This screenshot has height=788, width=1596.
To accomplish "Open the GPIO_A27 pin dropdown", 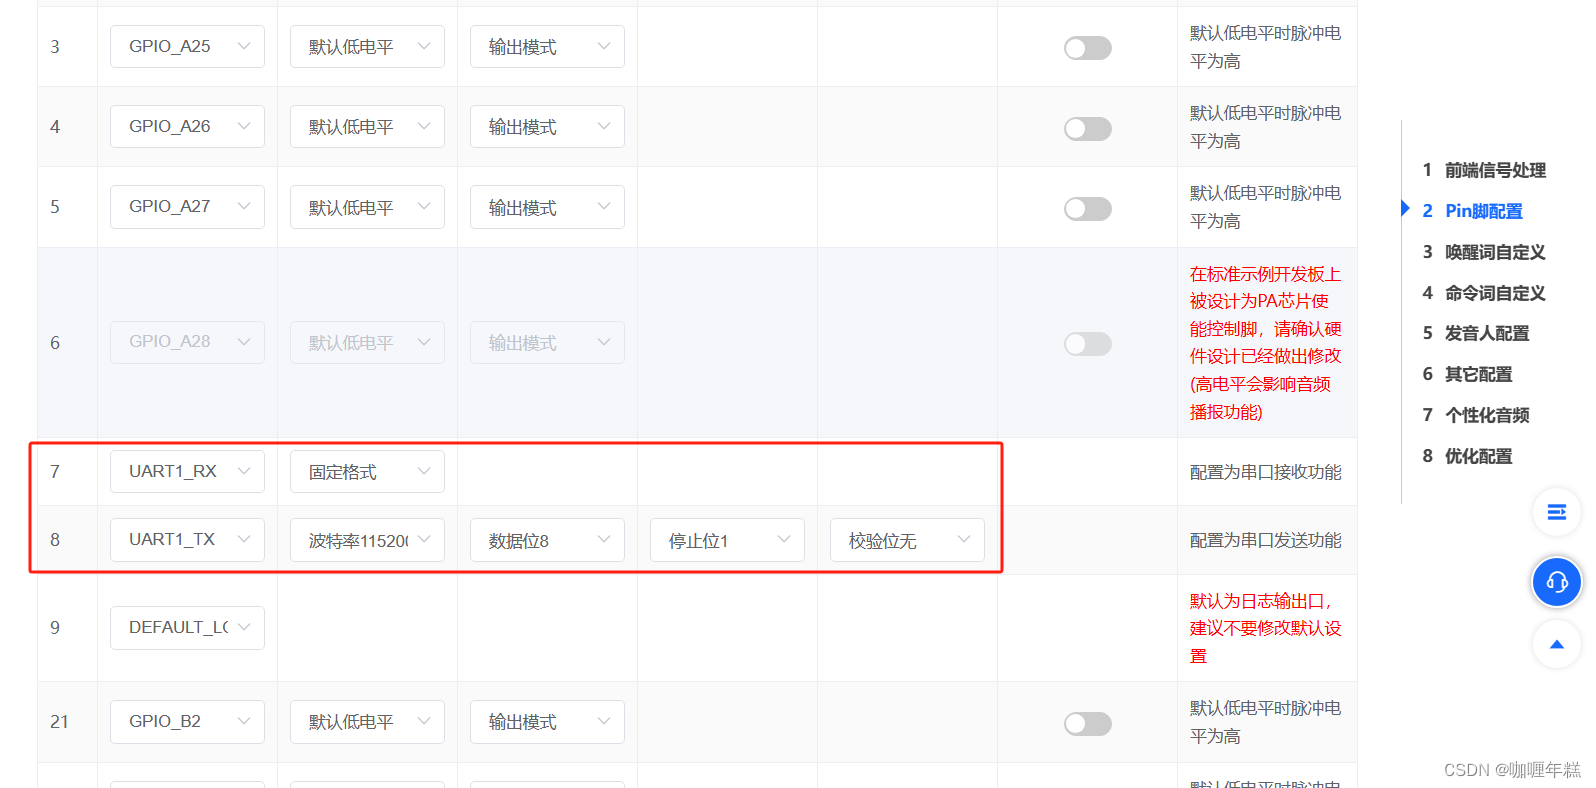I will pyautogui.click(x=187, y=207).
